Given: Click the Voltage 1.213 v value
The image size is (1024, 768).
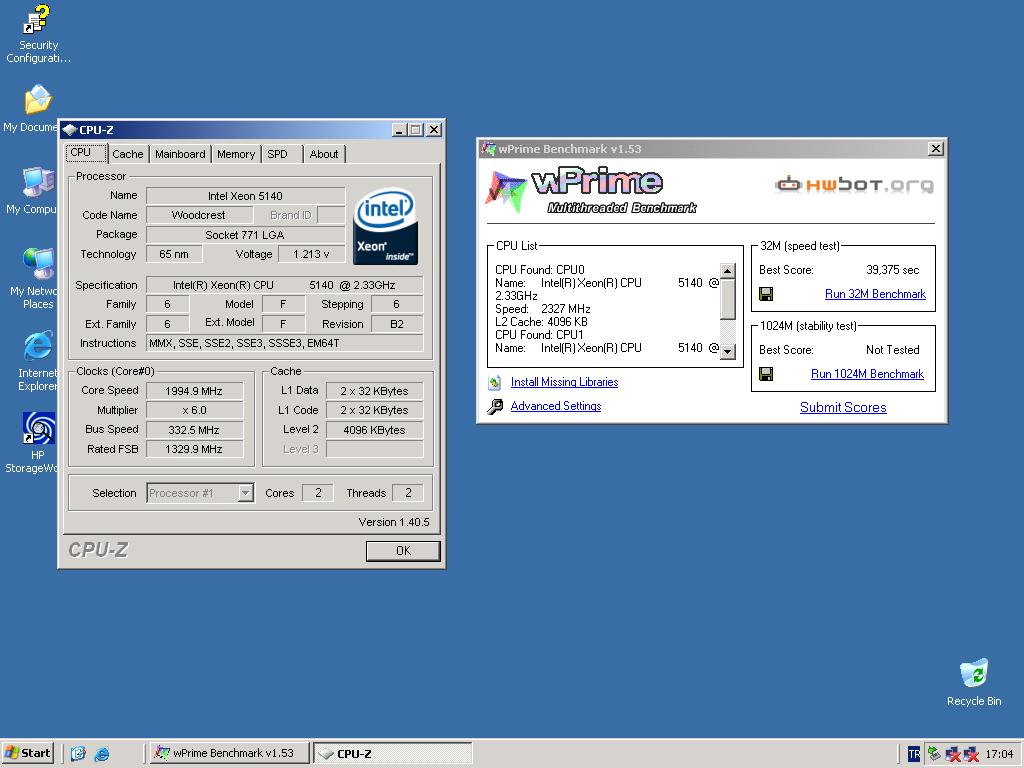Looking at the screenshot, I should coord(312,254).
